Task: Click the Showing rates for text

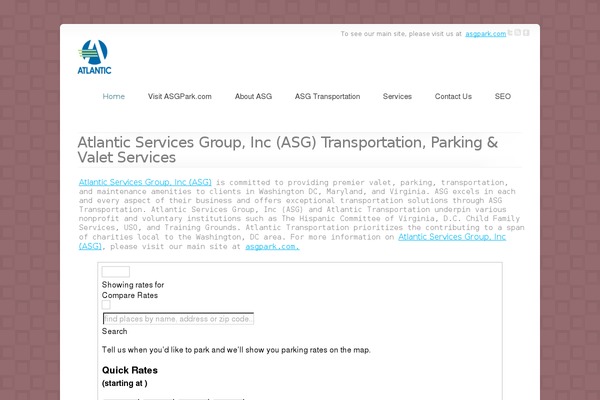Action: point(133,285)
